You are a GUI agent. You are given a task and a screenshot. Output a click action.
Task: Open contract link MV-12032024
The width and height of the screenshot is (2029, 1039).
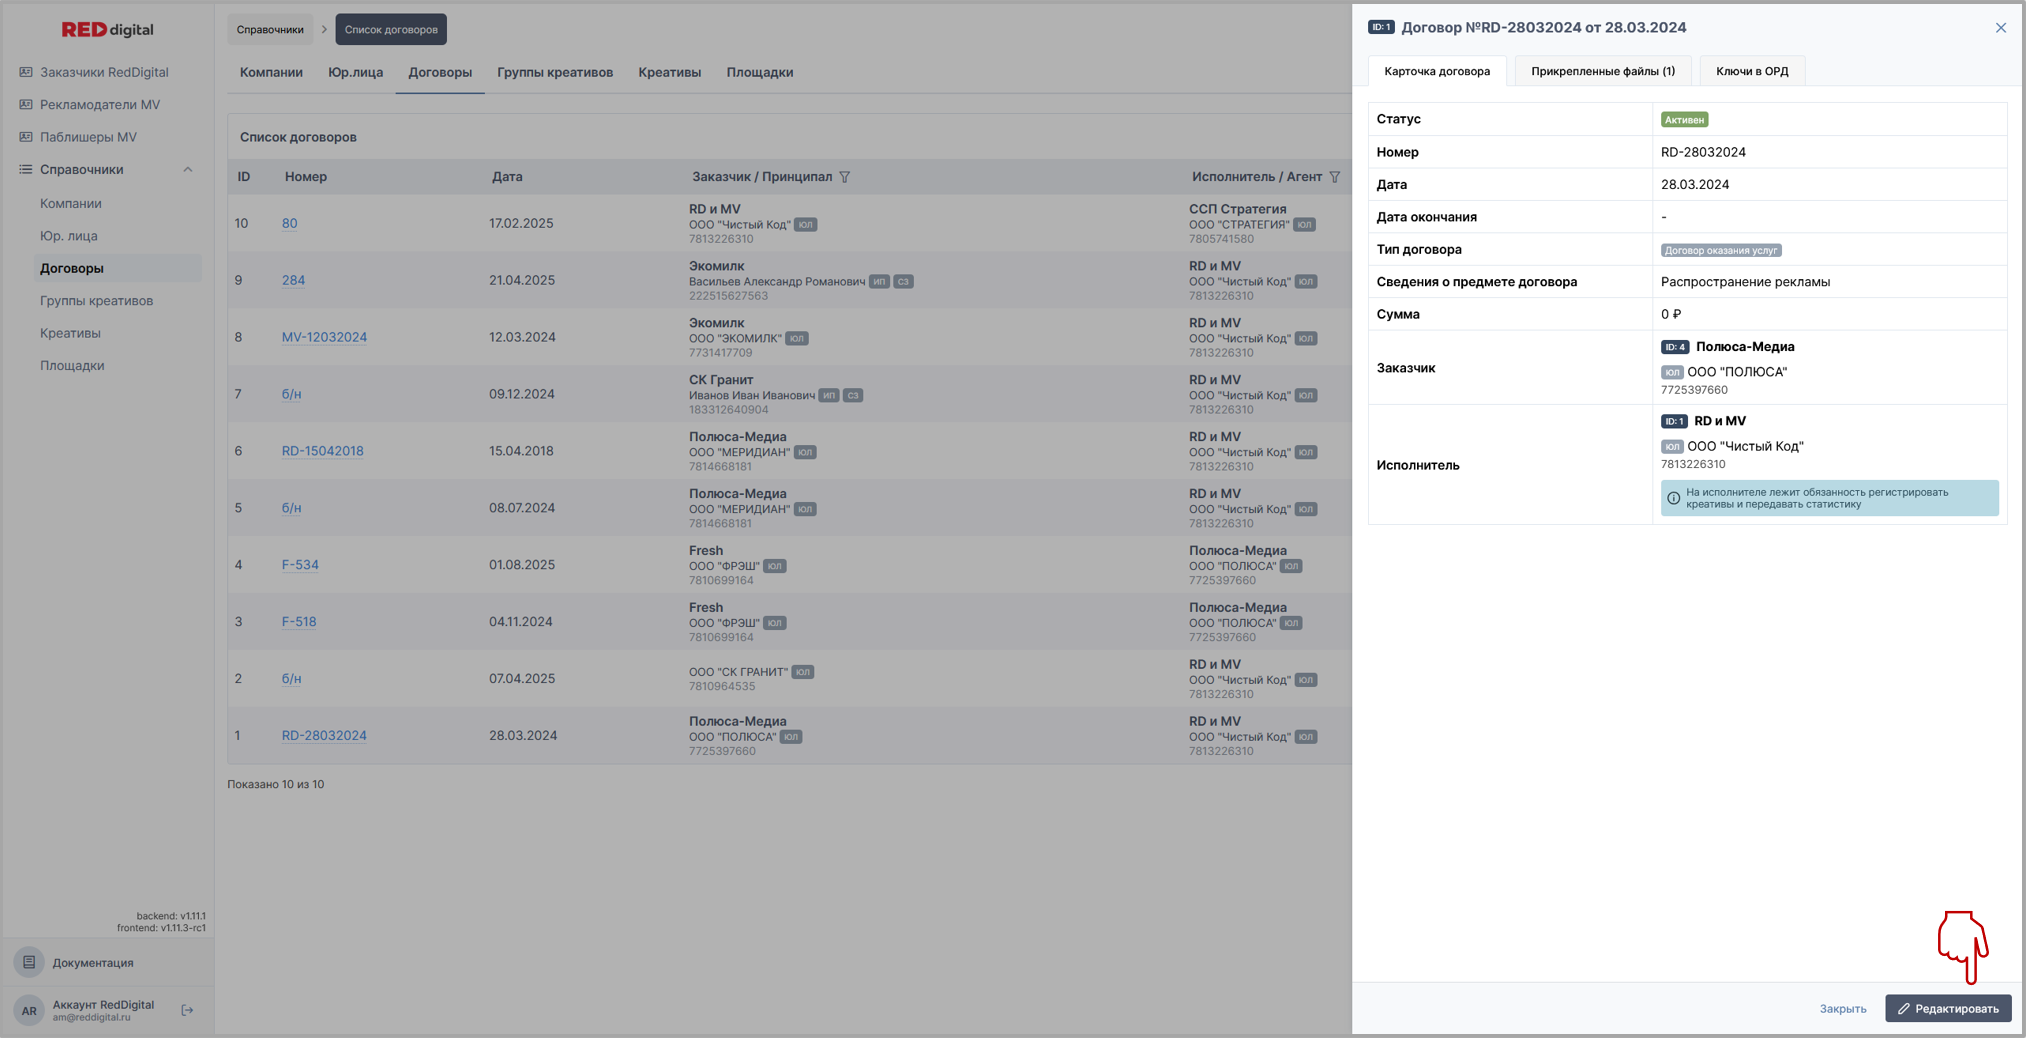pyautogui.click(x=324, y=338)
